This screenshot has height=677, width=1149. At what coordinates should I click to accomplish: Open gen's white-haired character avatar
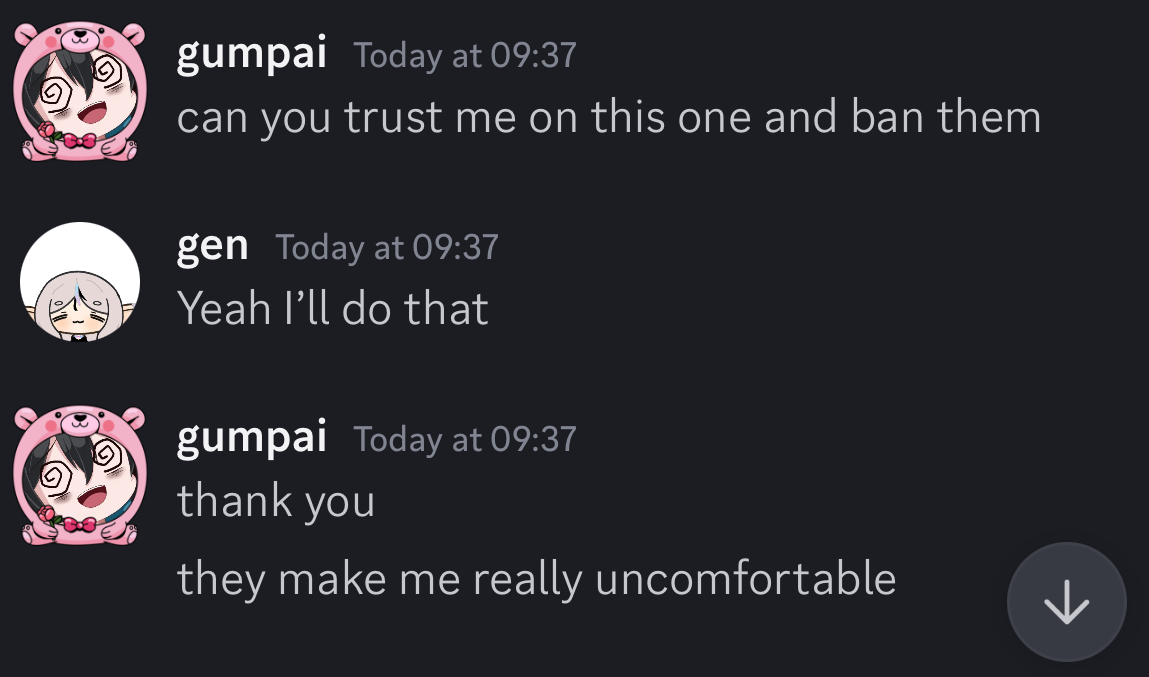pyautogui.click(x=80, y=282)
